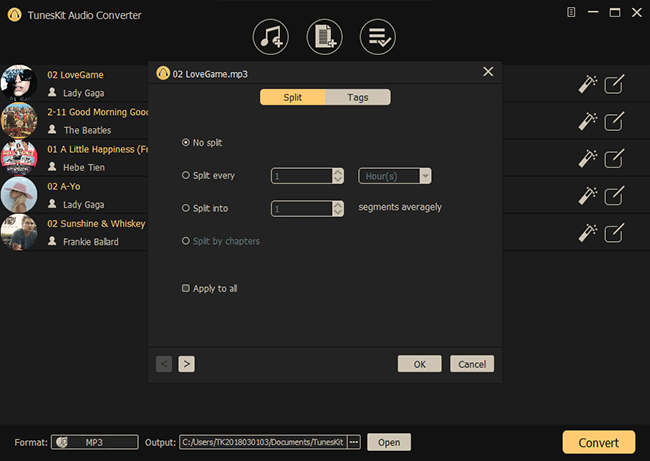Screen dimensions: 650x461
Task: Select the No split option
Action: point(202,143)
